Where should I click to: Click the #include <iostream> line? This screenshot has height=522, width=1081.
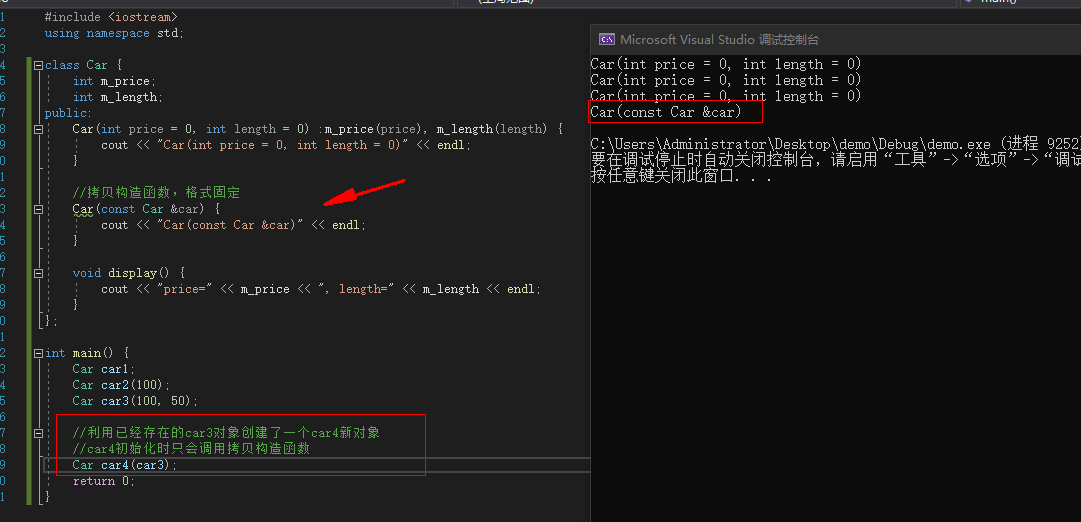click(111, 17)
